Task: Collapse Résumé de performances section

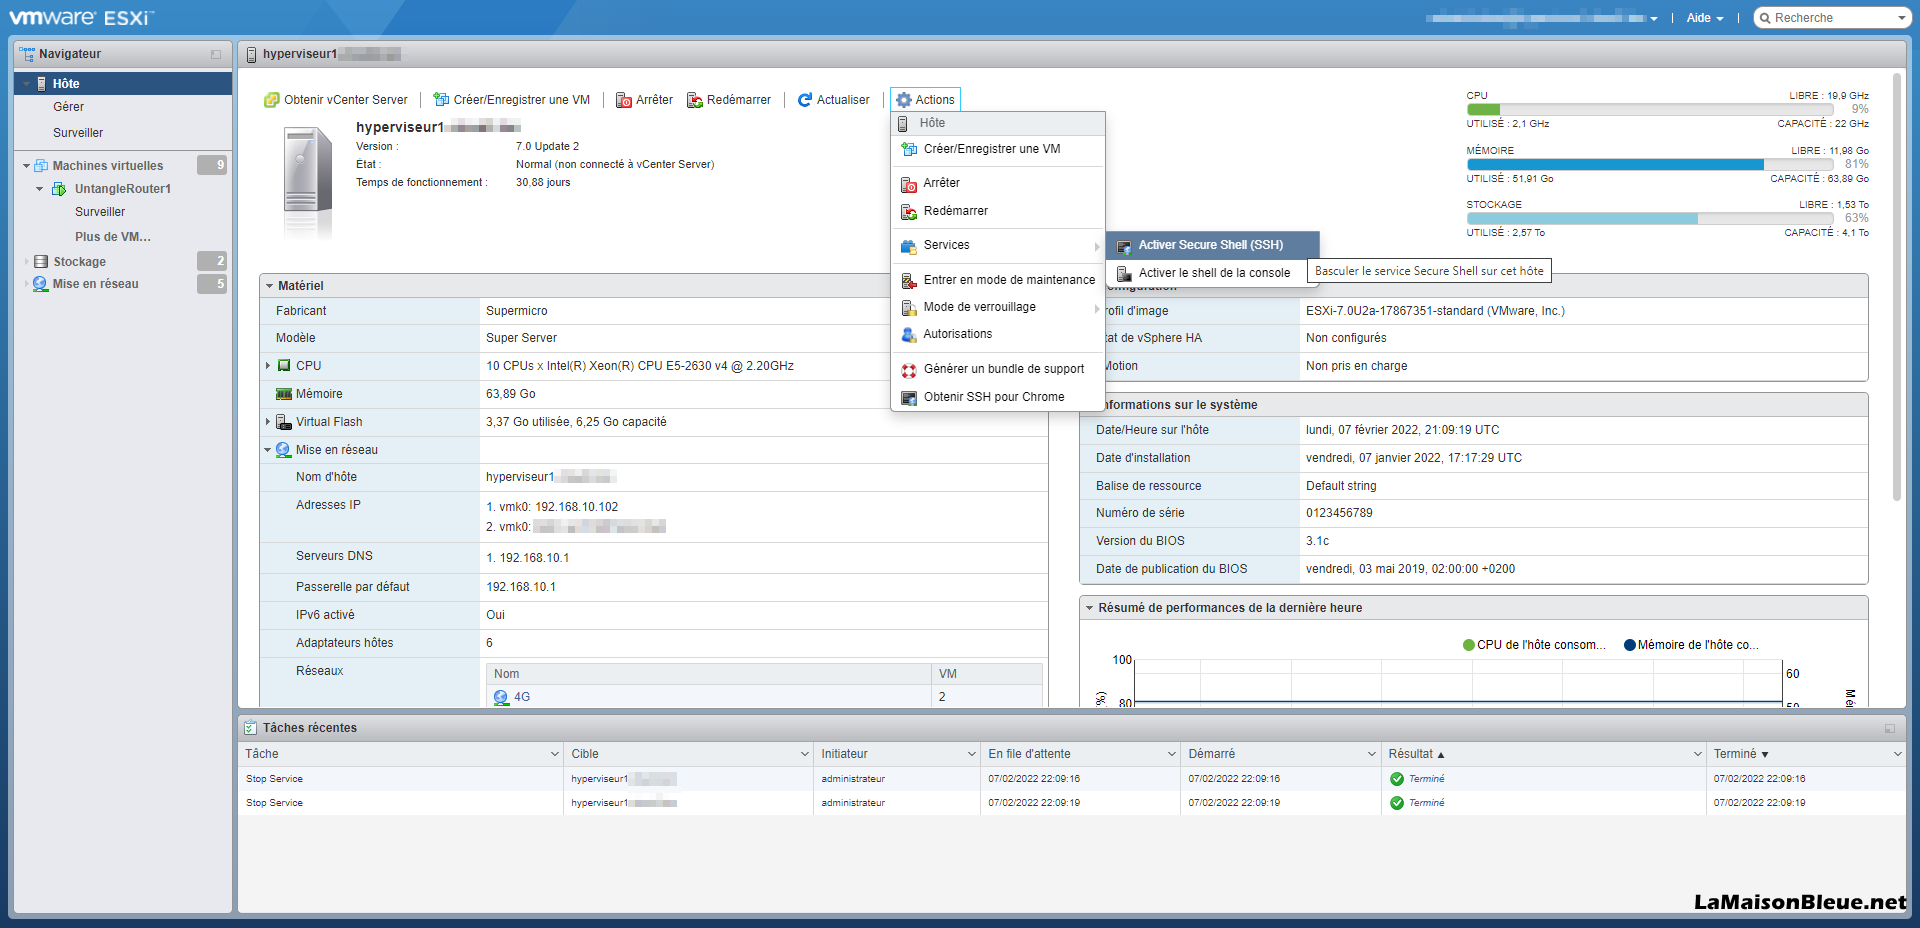Action: click(1089, 608)
